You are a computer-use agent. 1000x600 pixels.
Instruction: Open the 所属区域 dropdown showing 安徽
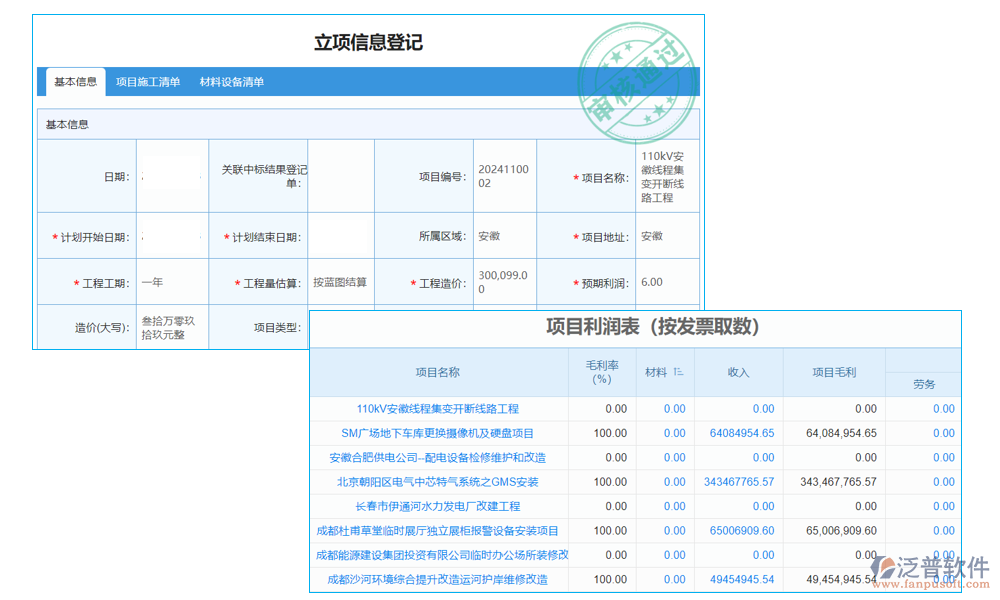504,237
